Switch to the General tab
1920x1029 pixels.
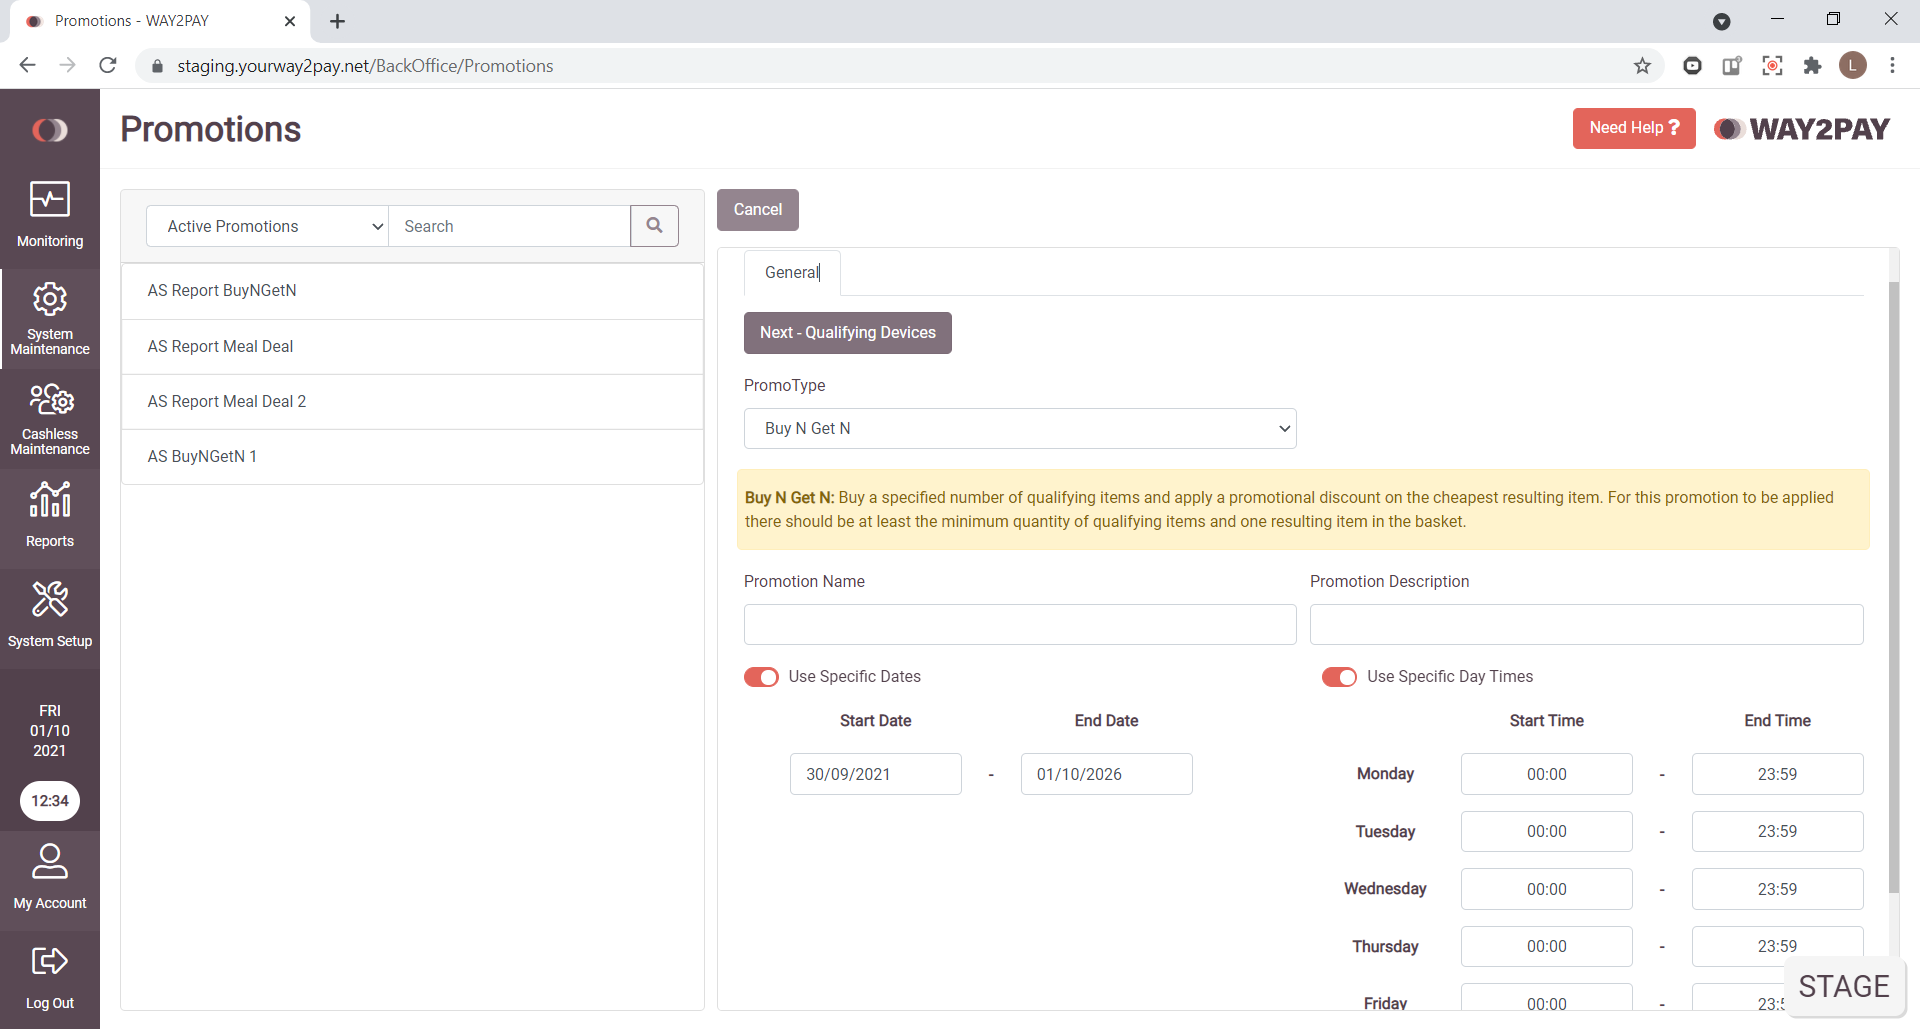tap(792, 272)
